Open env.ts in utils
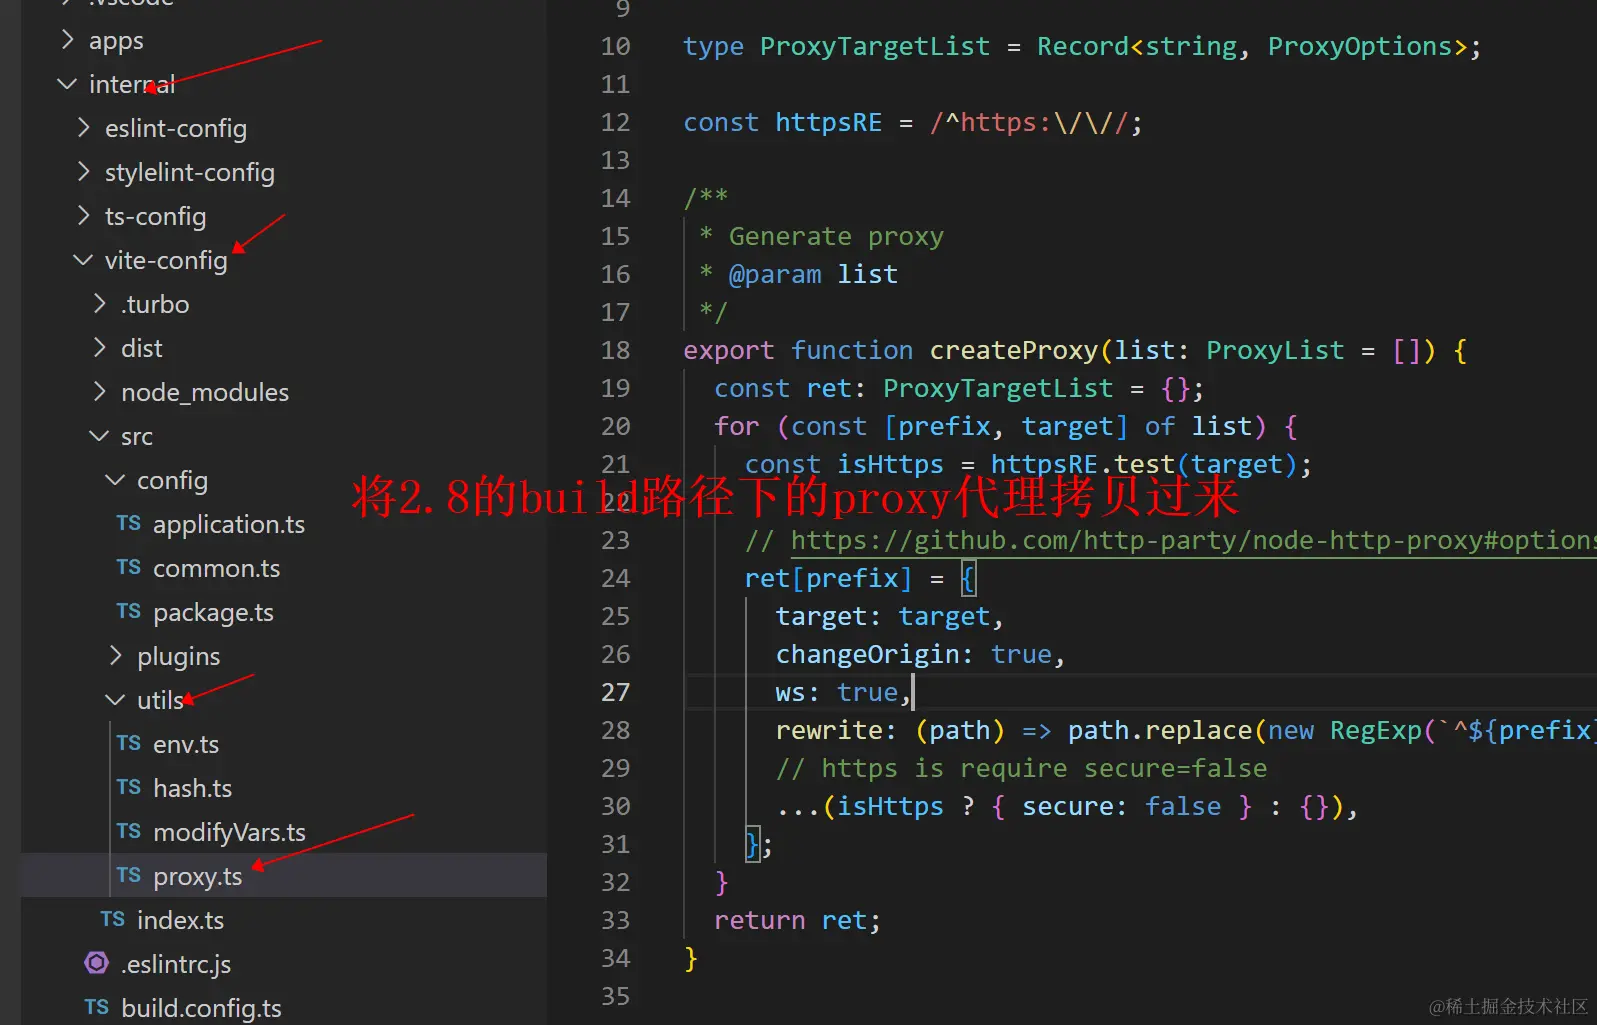The height and width of the screenshot is (1025, 1597). click(186, 744)
